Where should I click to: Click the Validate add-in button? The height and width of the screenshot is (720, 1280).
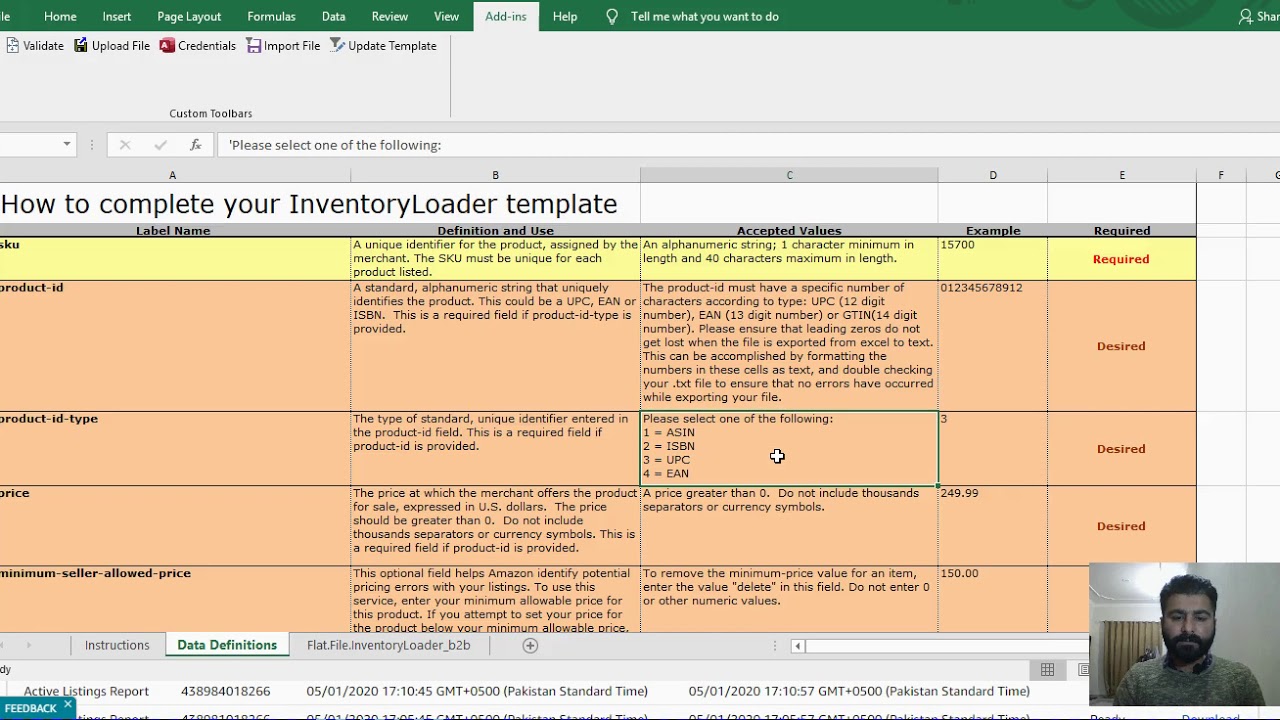coord(34,46)
